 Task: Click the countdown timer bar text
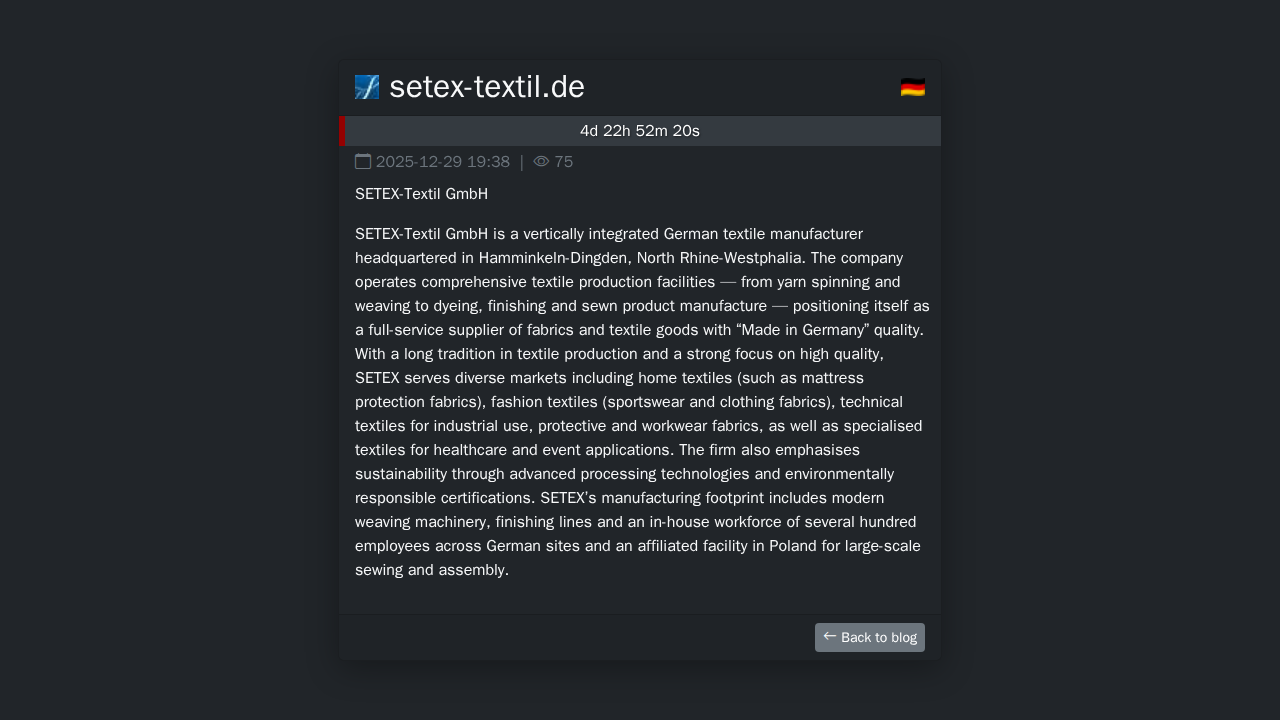pos(640,131)
